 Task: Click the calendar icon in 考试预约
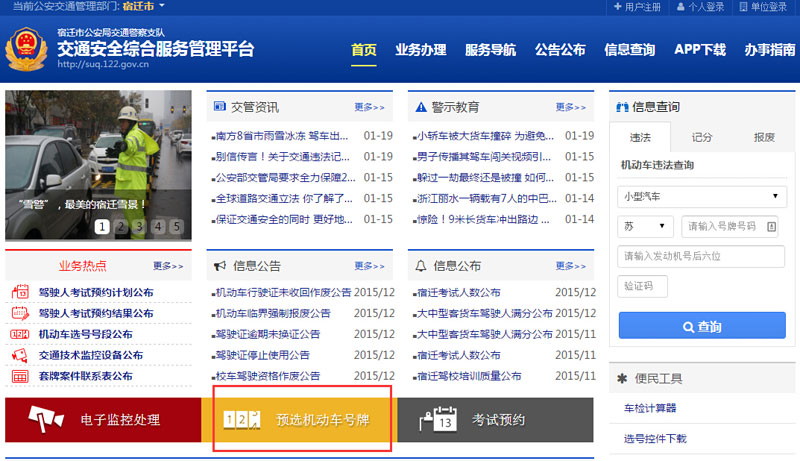pyautogui.click(x=438, y=419)
